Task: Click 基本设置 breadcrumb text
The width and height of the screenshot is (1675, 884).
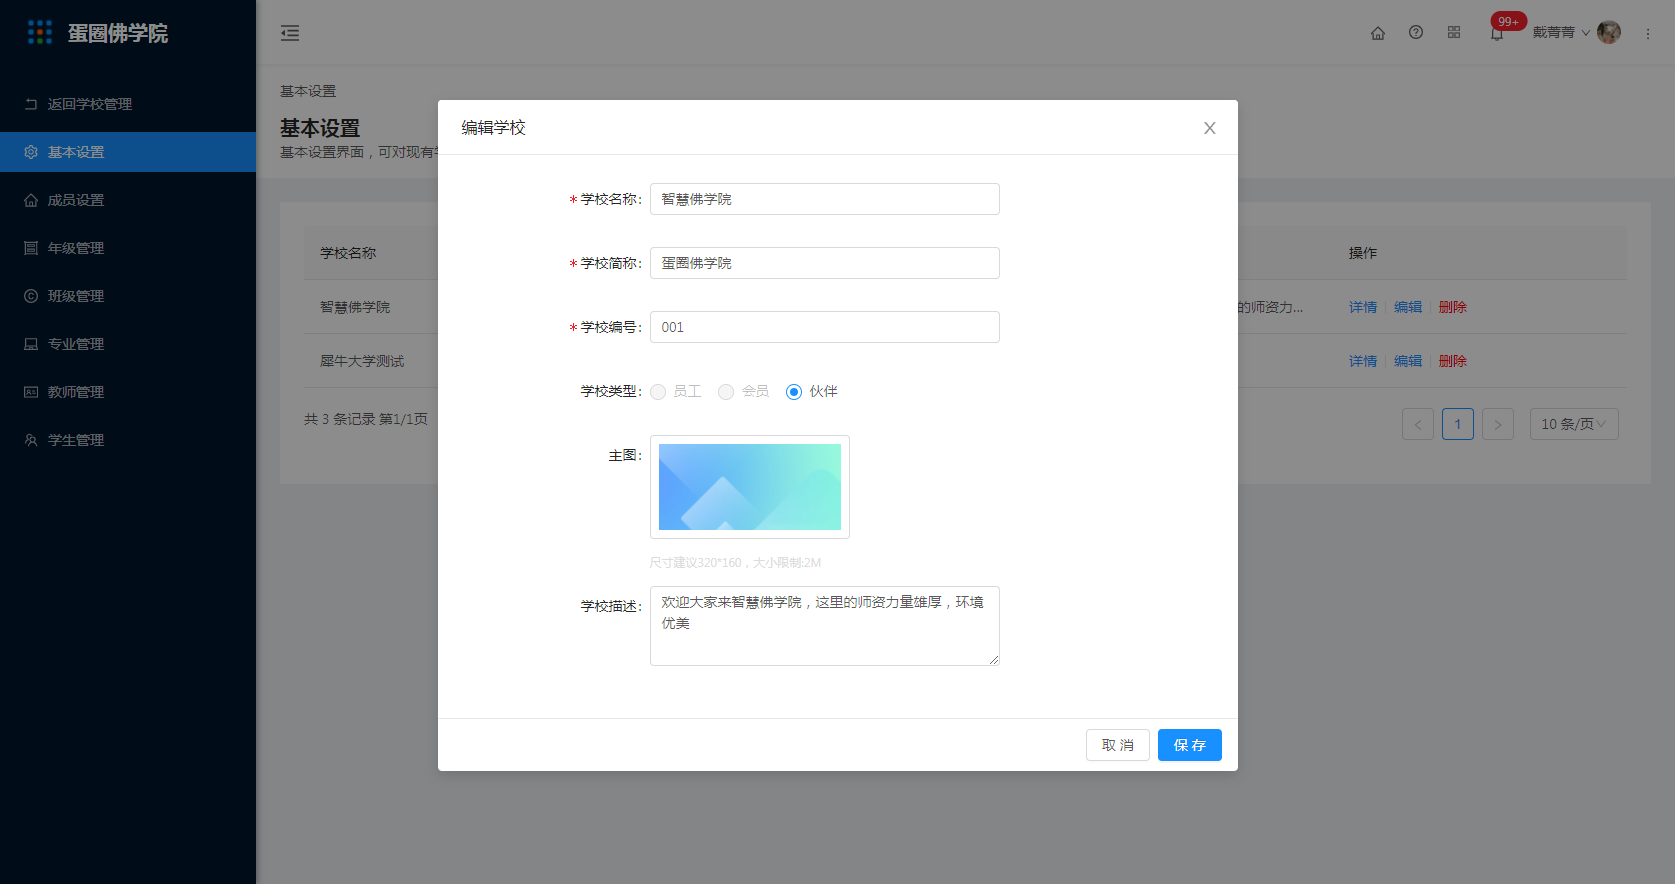Action: [308, 91]
